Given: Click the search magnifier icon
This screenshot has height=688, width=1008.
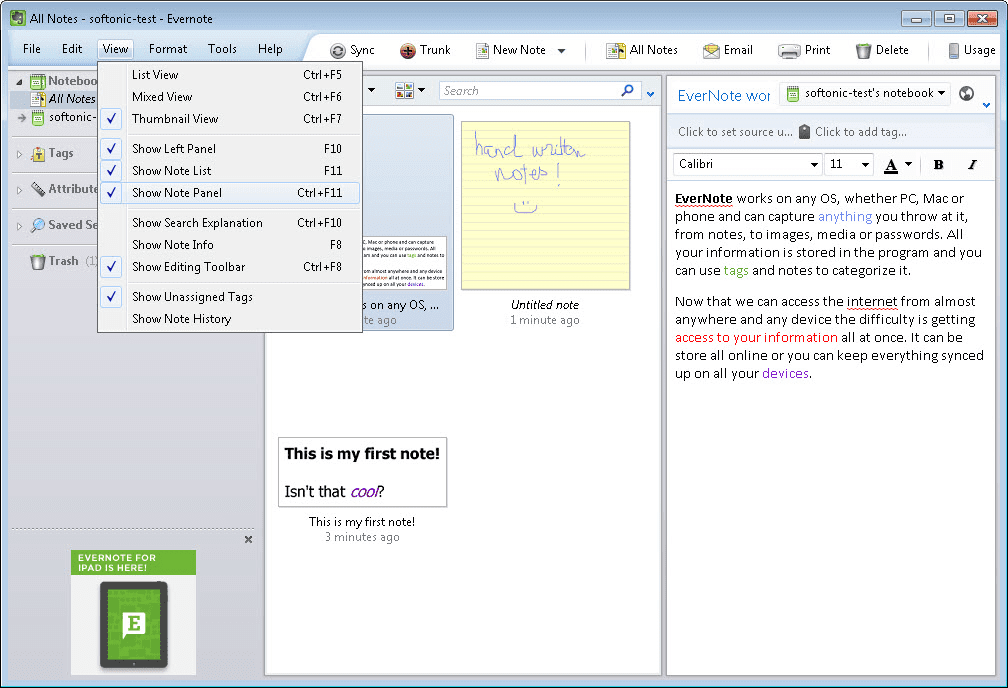Looking at the screenshot, I should [627, 91].
